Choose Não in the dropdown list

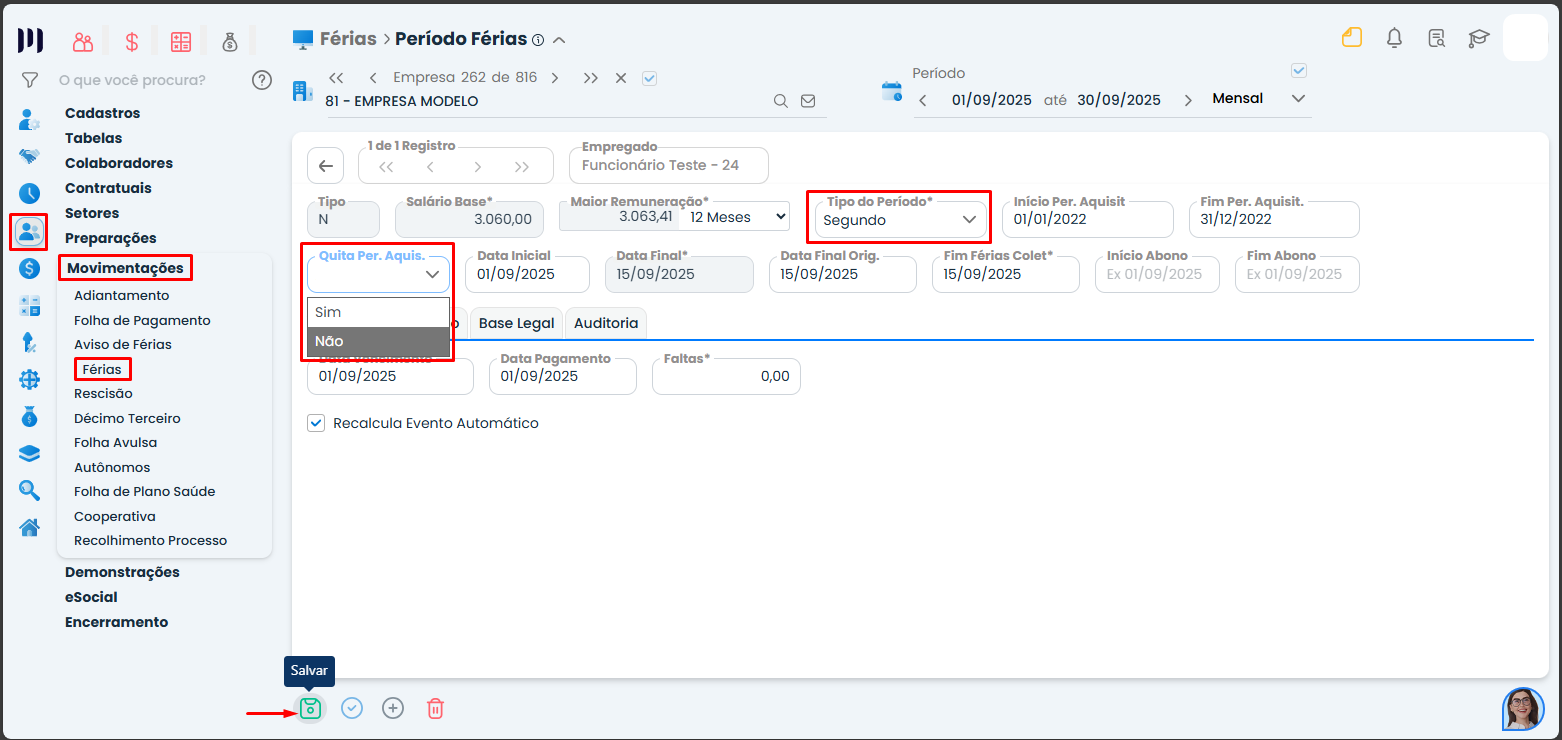click(379, 341)
